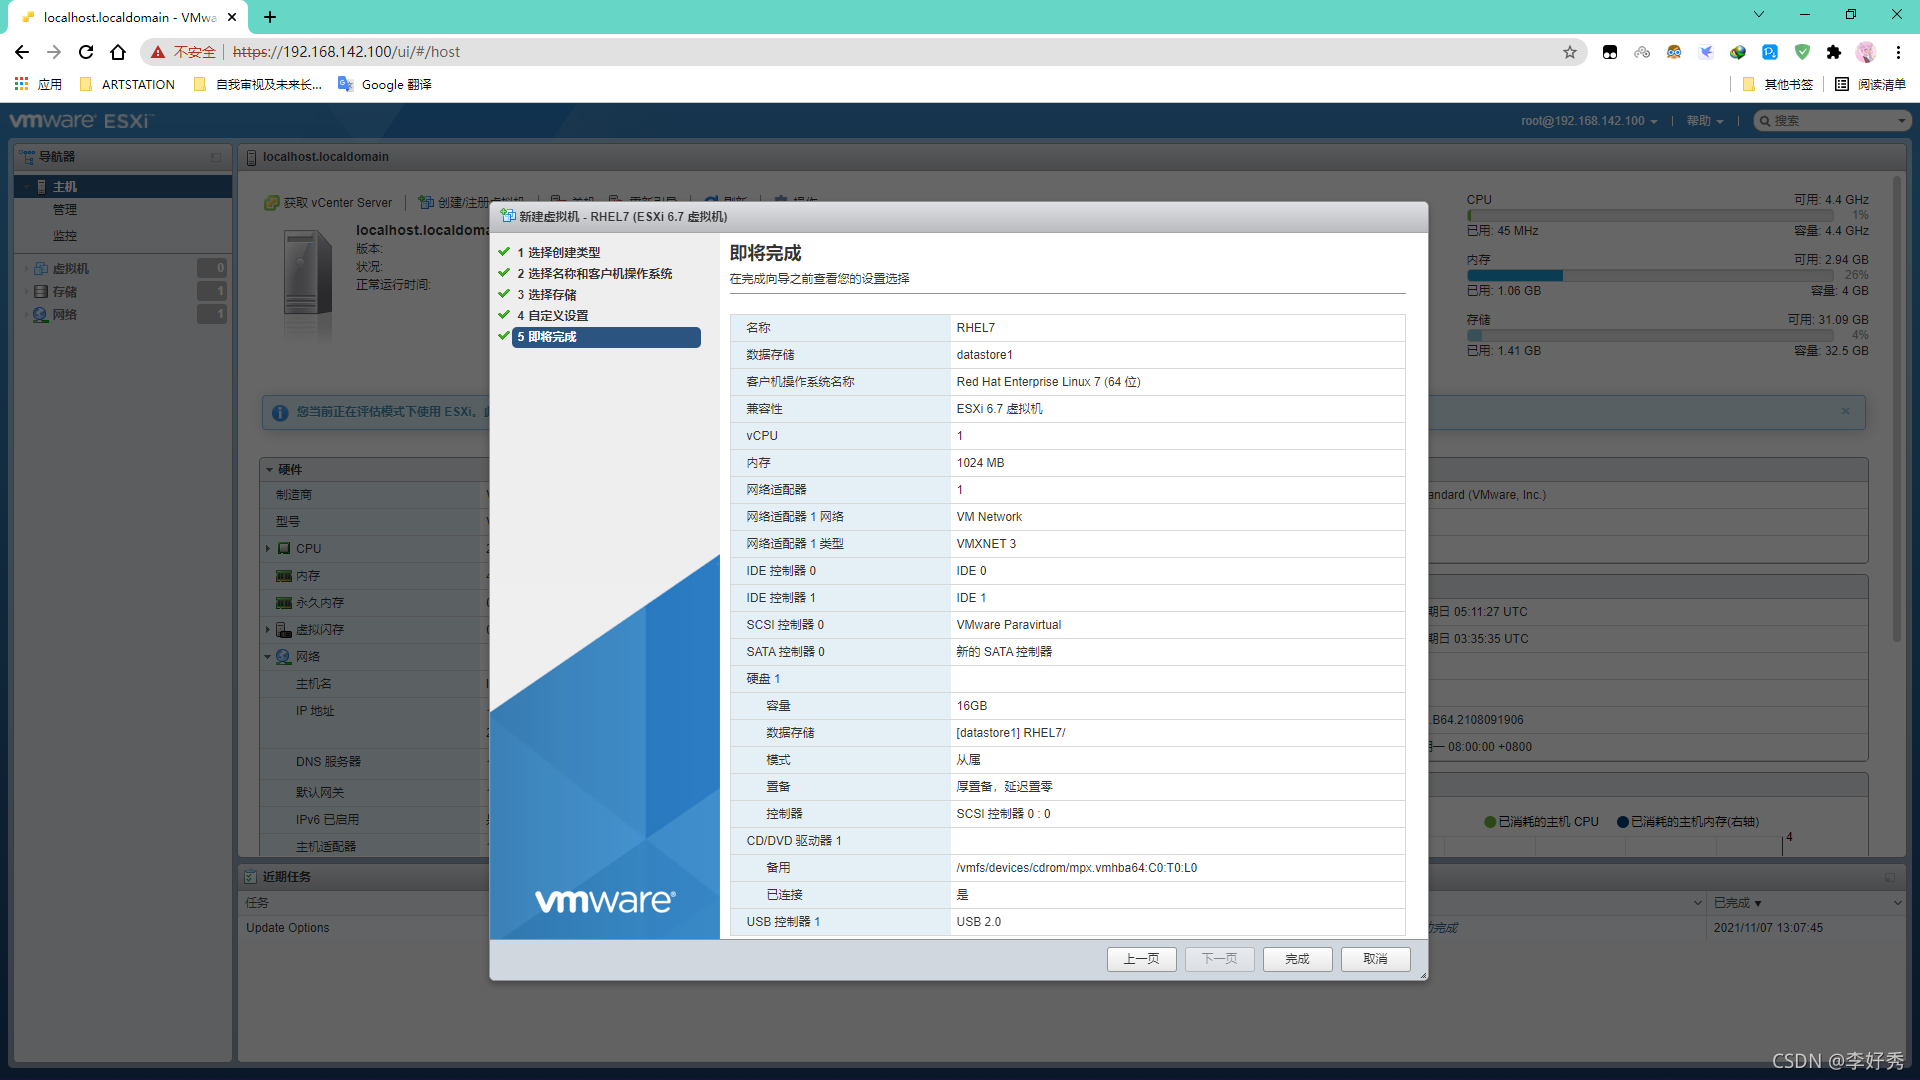Click the 内存 memory usage bar
The width and height of the screenshot is (1920, 1080).
pyautogui.click(x=1650, y=275)
